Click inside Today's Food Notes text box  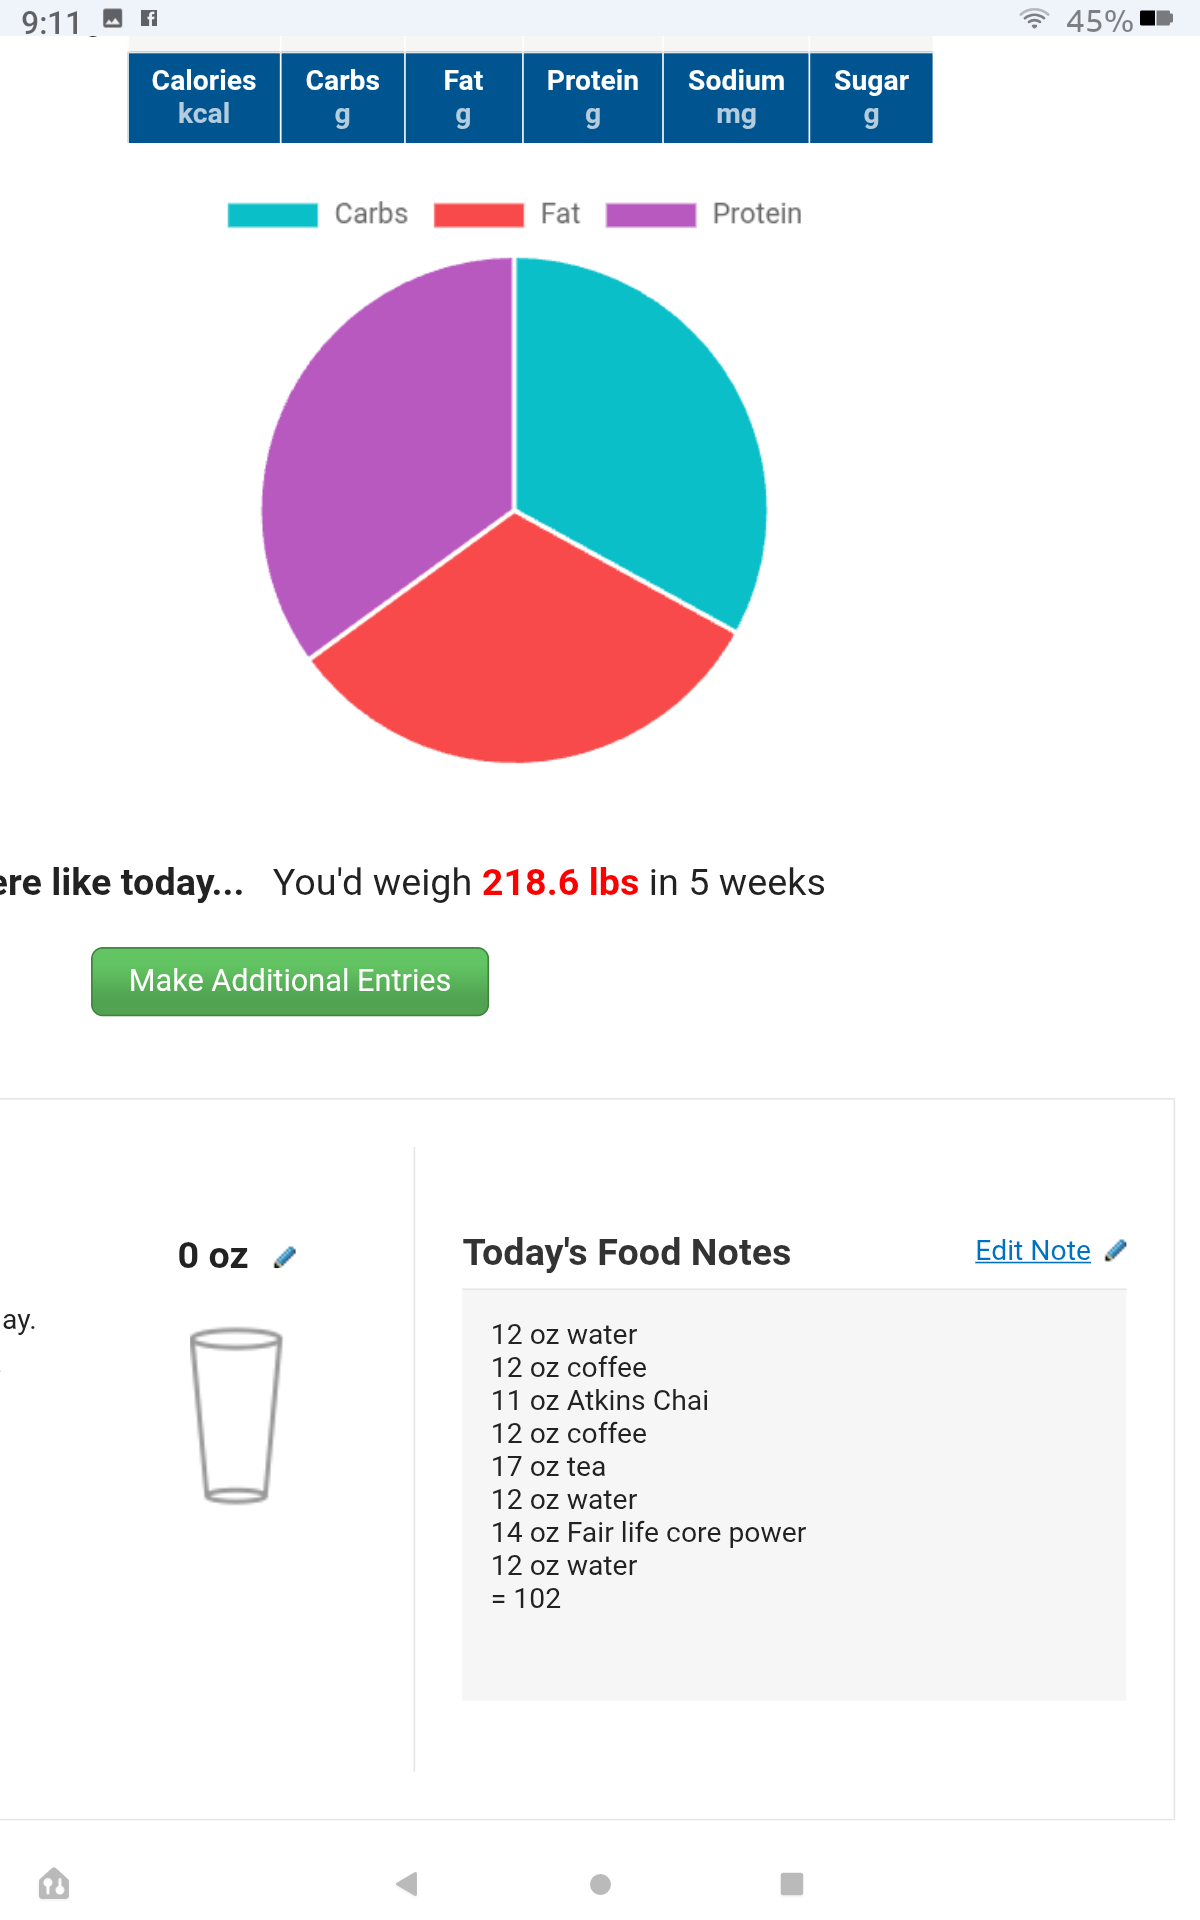pyautogui.click(x=794, y=1494)
